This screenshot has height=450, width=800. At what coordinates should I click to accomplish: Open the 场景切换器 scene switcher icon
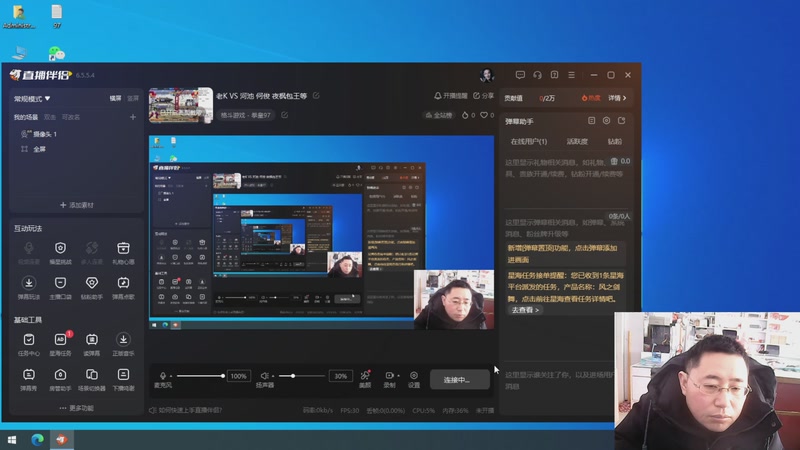(x=92, y=375)
